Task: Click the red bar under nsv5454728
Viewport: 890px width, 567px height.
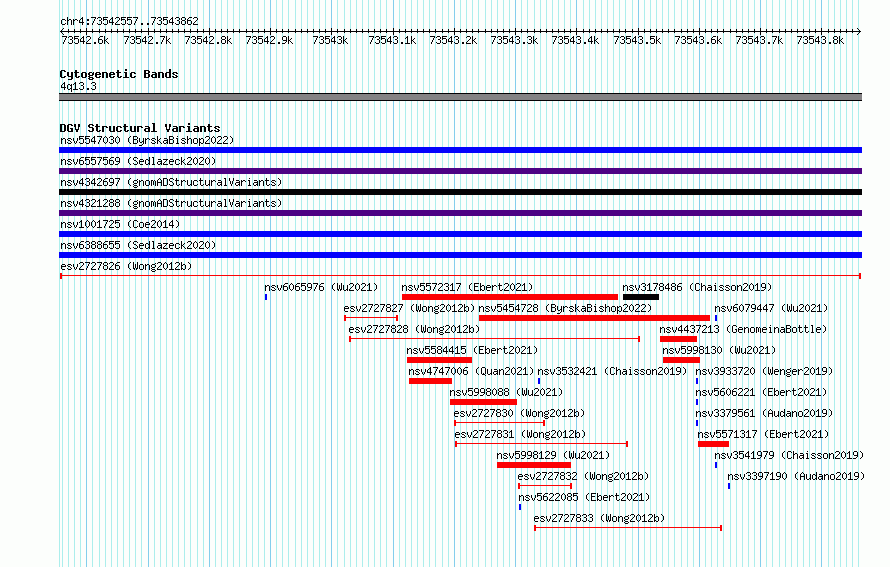Action: point(594,318)
